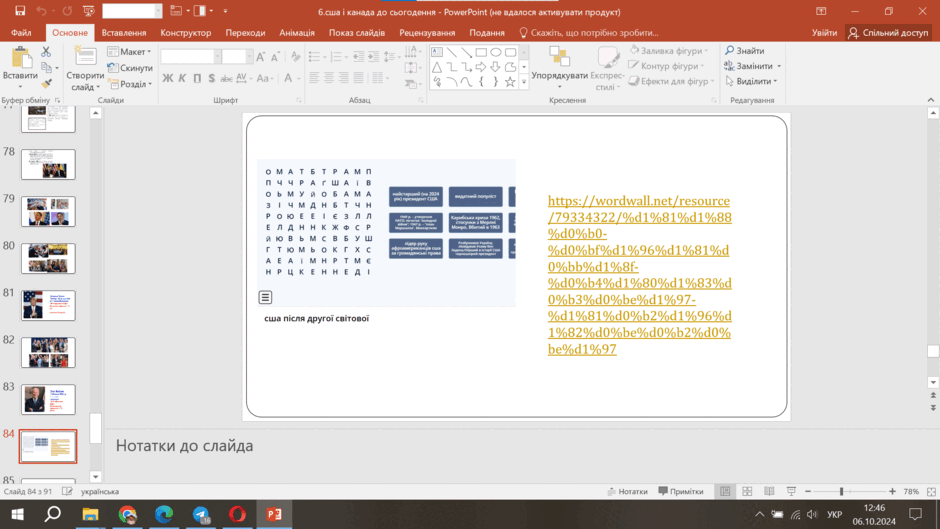940x529 pixels.
Task: Expand the shapes gallery more arrow
Action: click(x=524, y=82)
